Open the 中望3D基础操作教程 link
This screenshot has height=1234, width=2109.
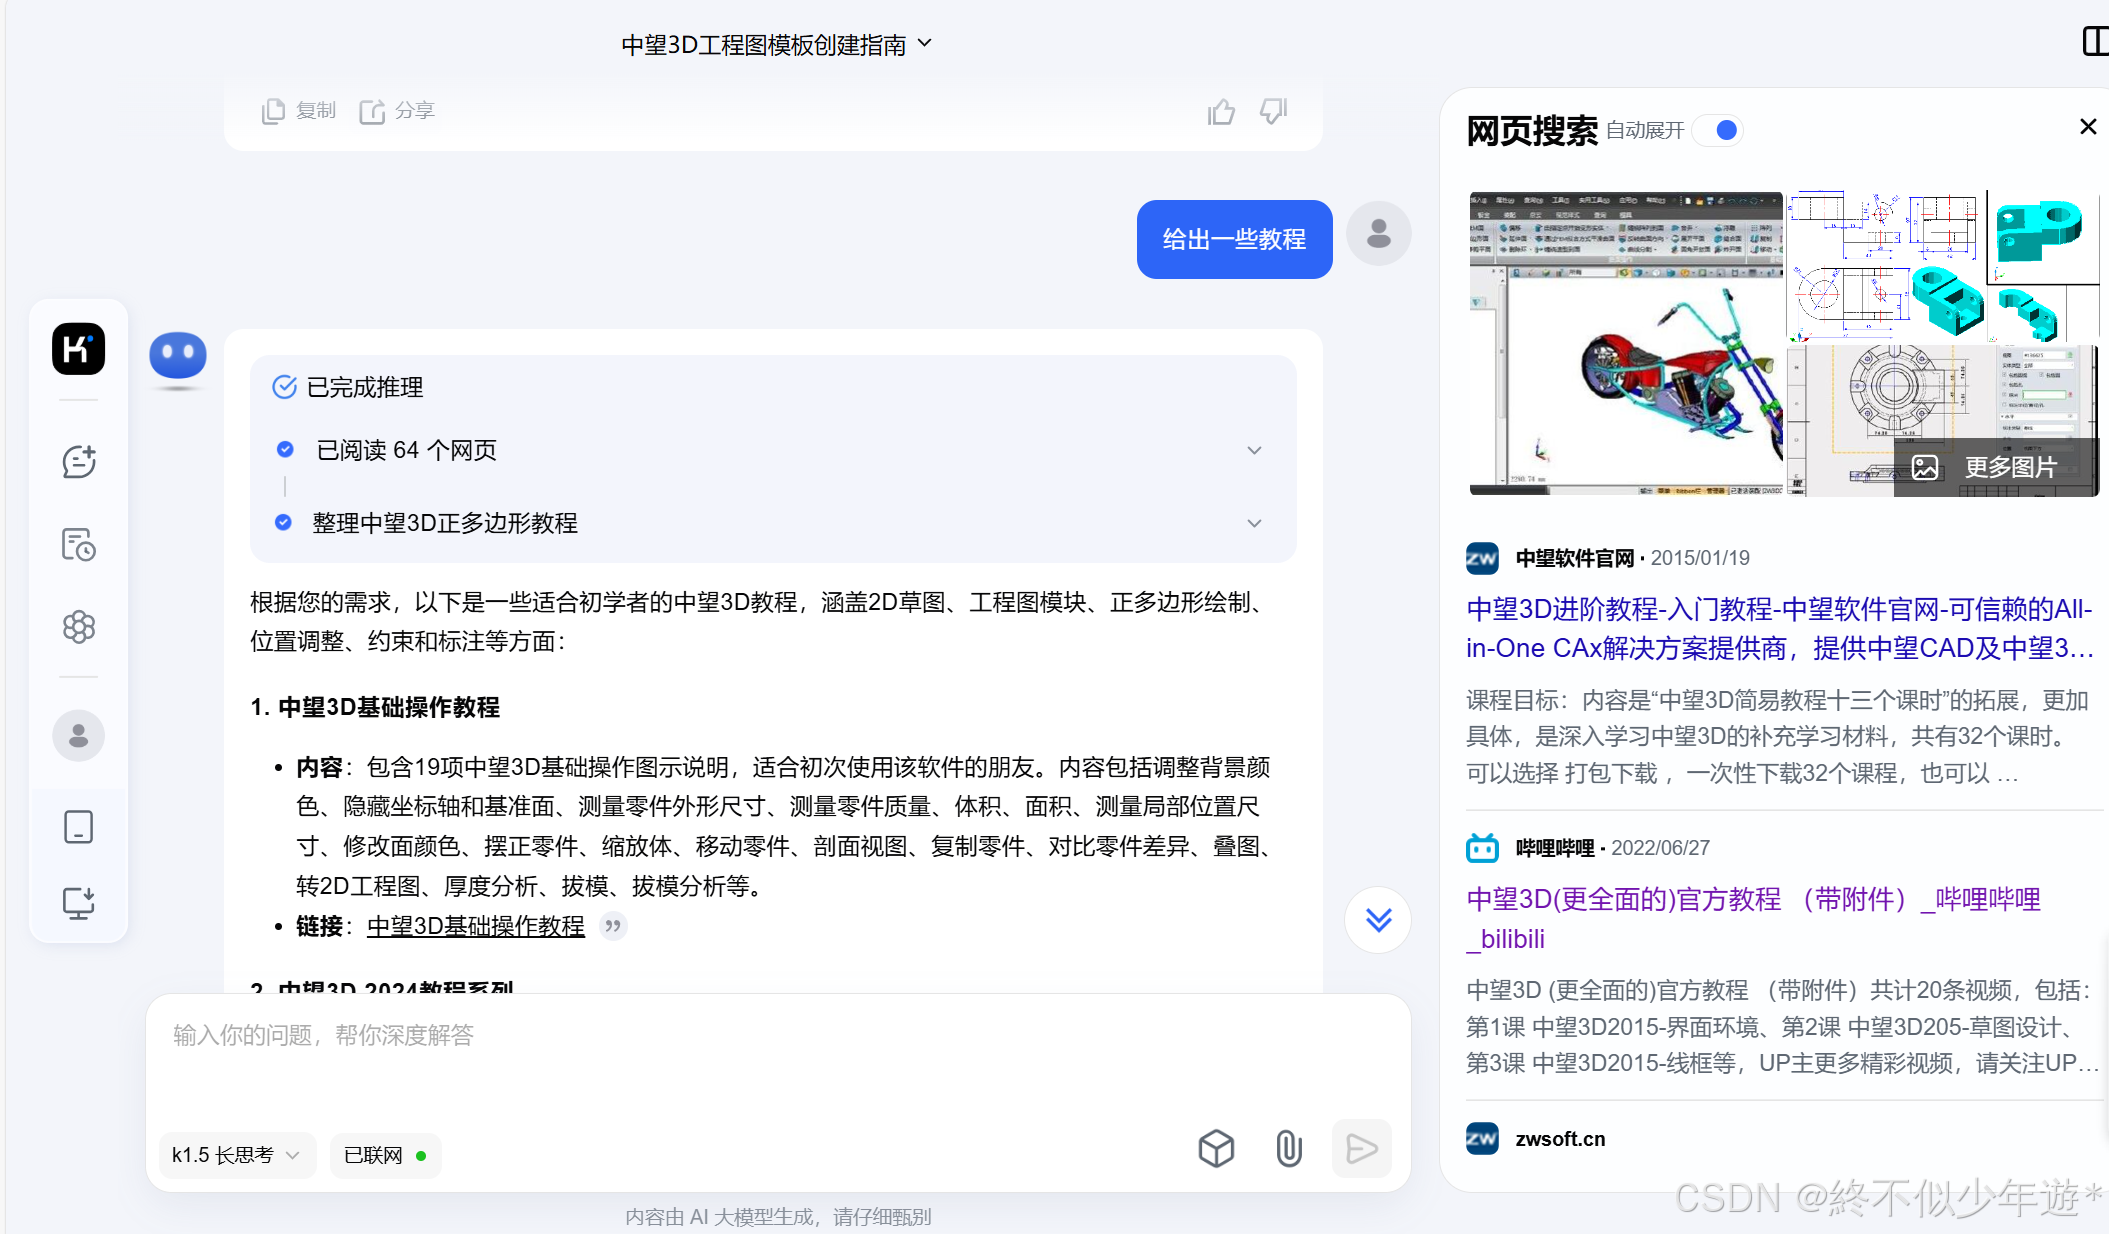coord(475,926)
